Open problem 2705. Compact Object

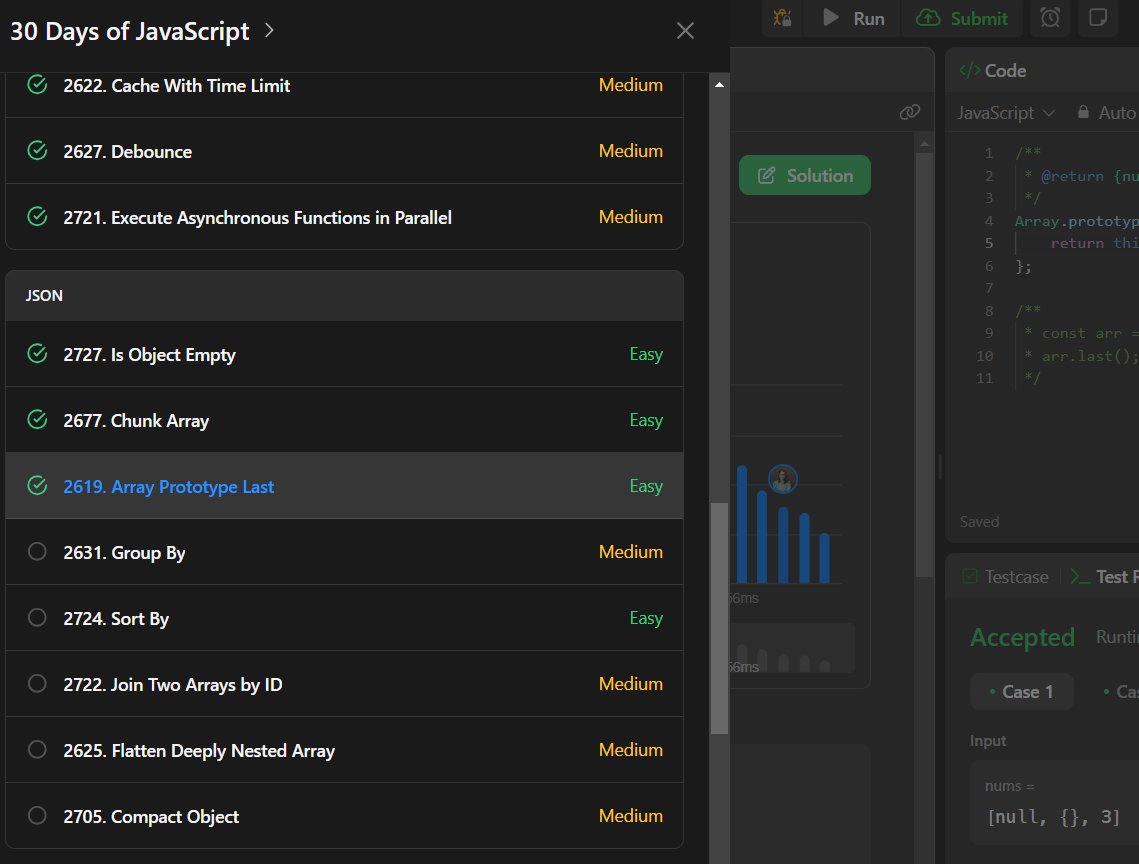point(344,816)
